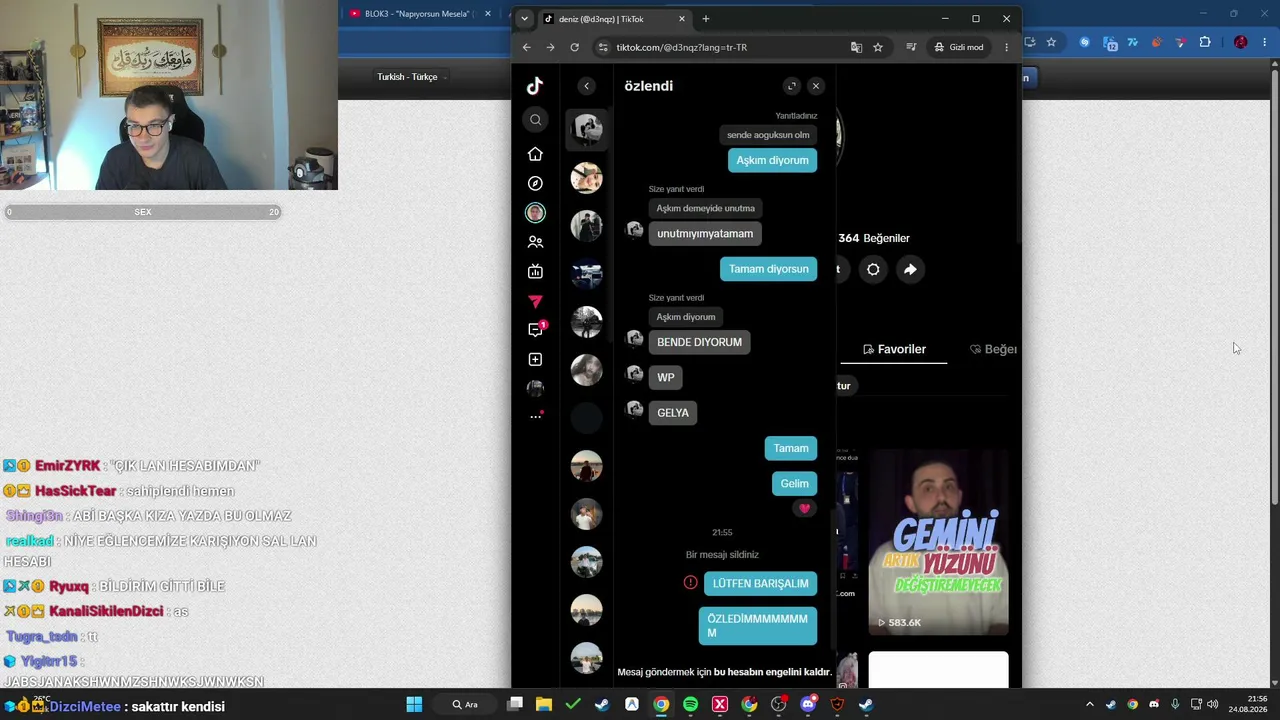The width and height of the screenshot is (1280, 720).
Task: Open the Turkish - Türkçe language dropdown
Action: click(412, 77)
